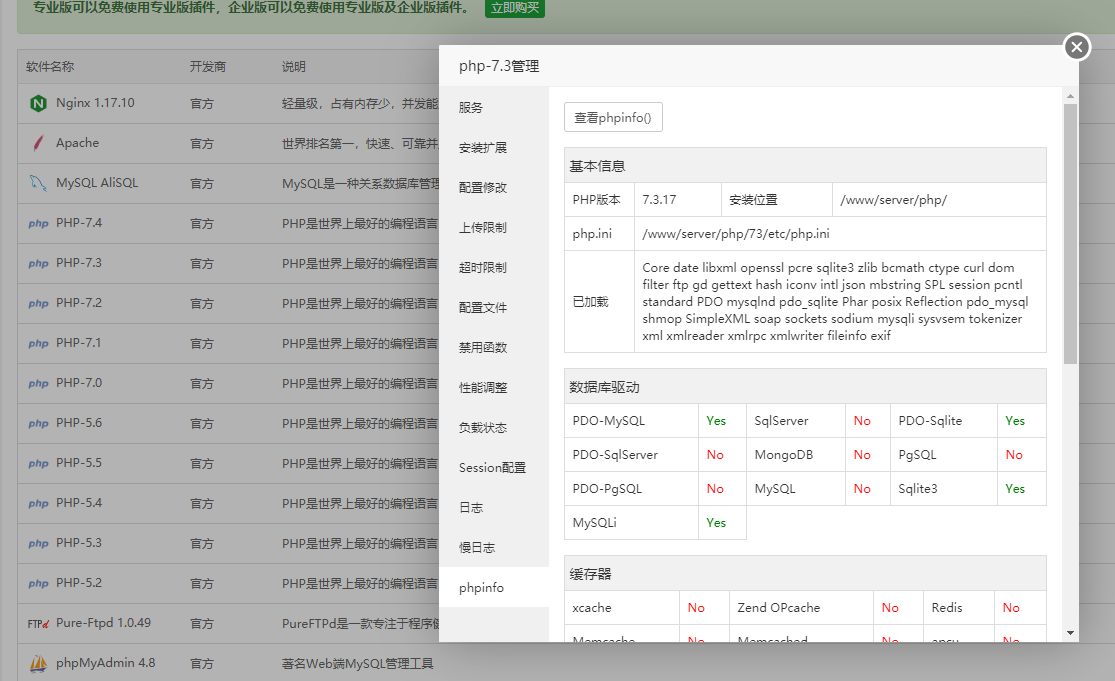
Task: Click the PHP-7.1 software name
Action: point(79,343)
